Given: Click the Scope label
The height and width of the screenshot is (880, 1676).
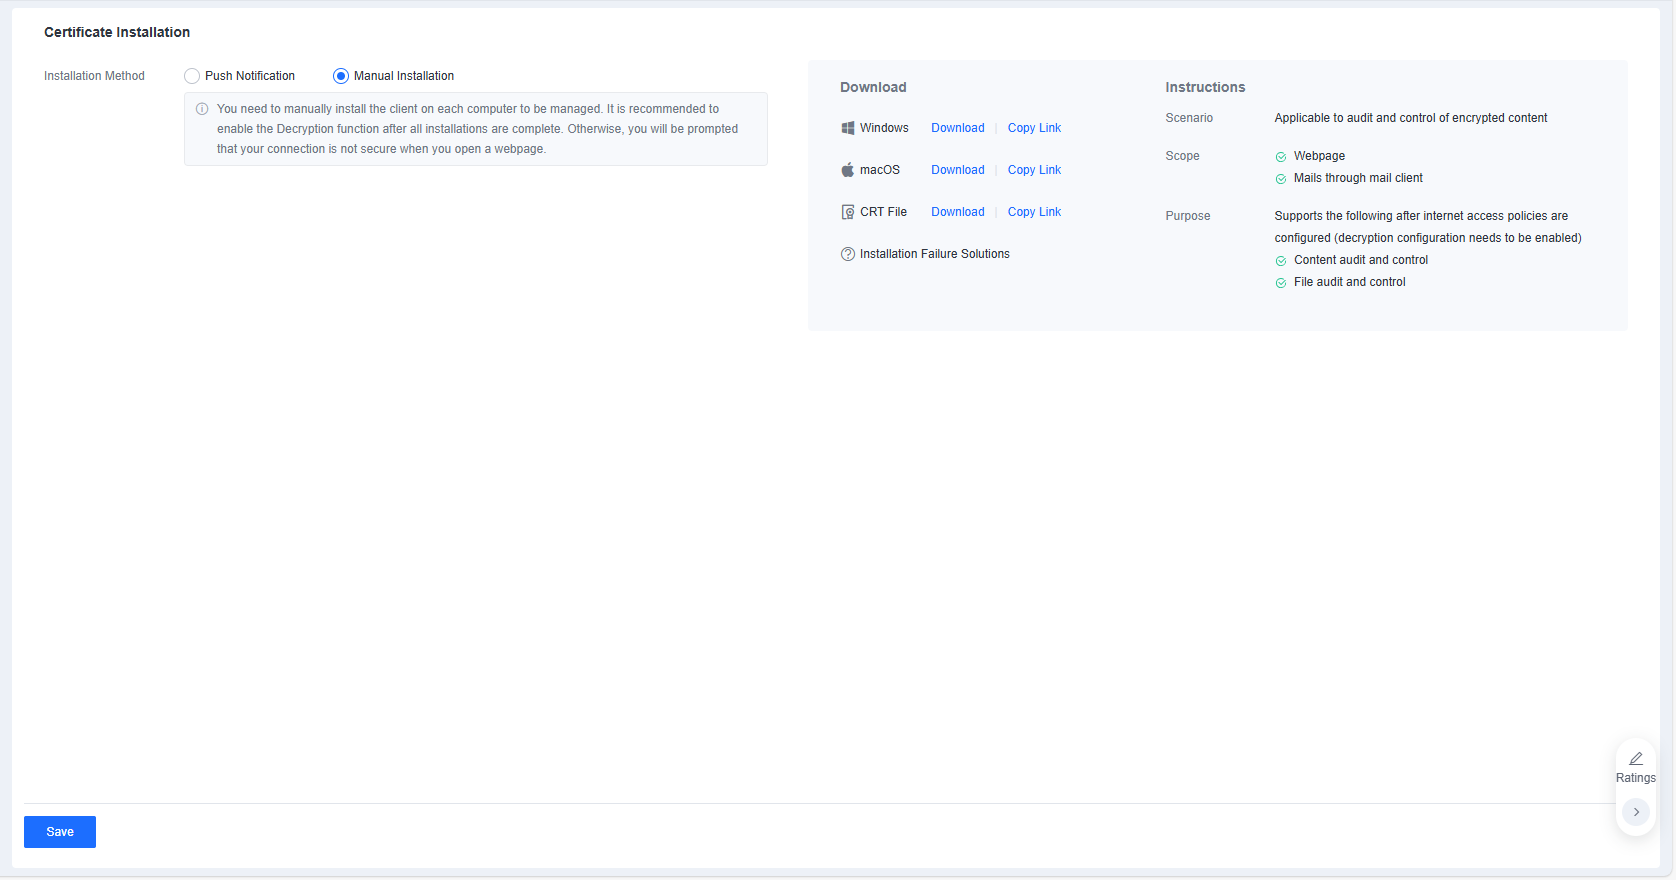Looking at the screenshot, I should click(1182, 156).
